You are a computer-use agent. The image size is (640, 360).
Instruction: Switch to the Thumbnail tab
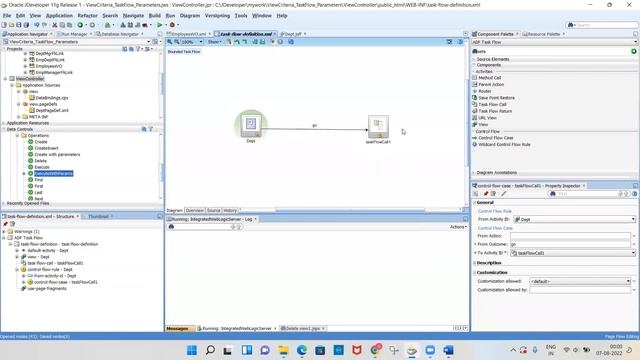pyautogui.click(x=98, y=216)
